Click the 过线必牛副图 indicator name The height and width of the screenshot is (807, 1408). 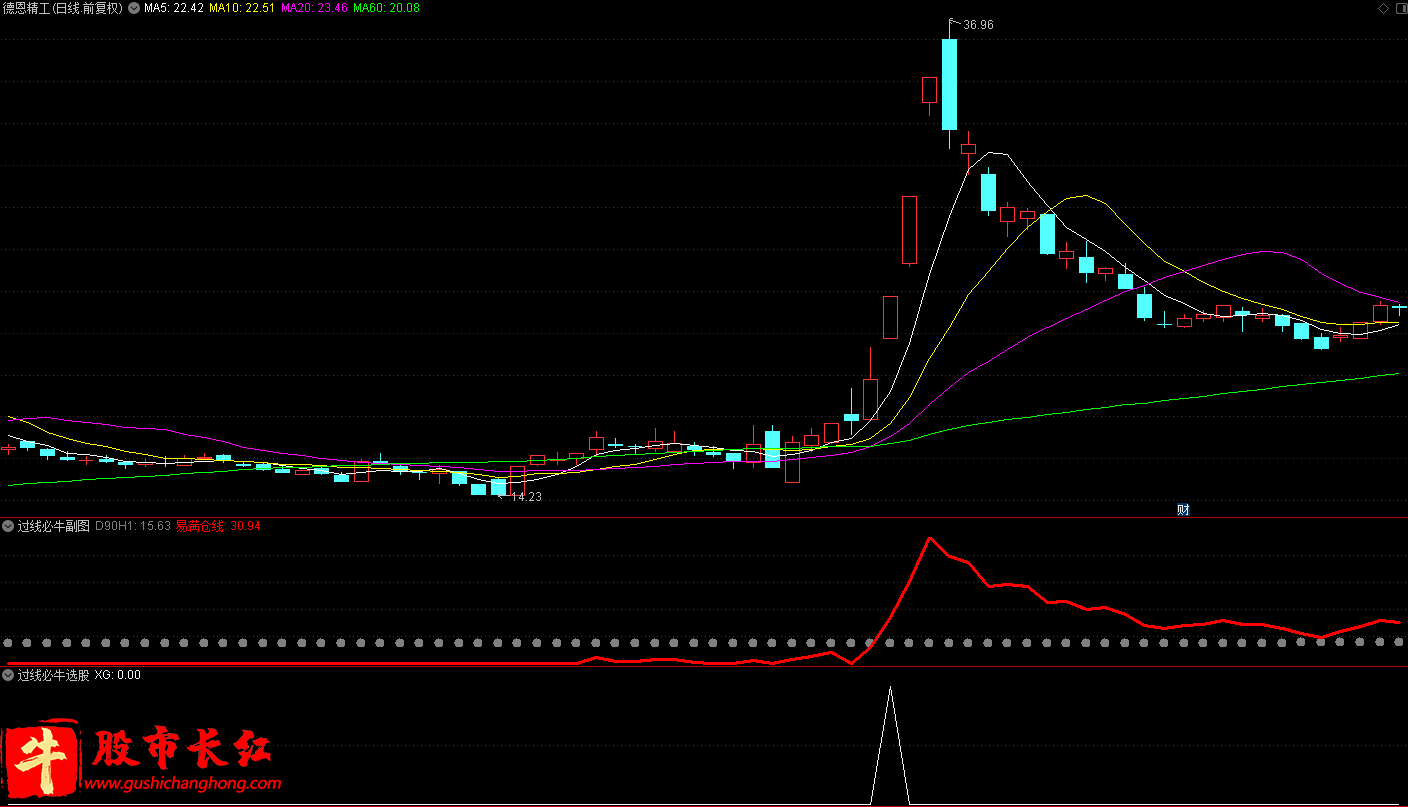tap(53, 525)
